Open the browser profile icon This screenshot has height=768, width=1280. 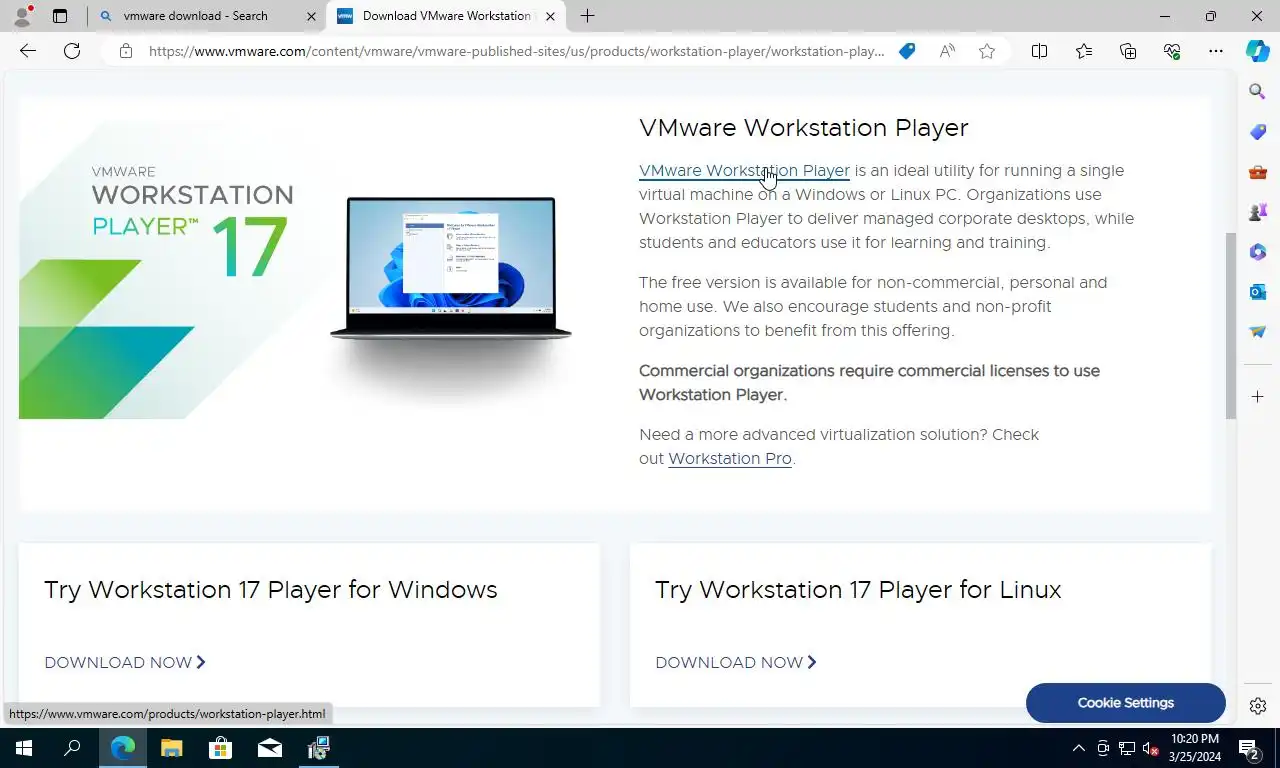22,16
